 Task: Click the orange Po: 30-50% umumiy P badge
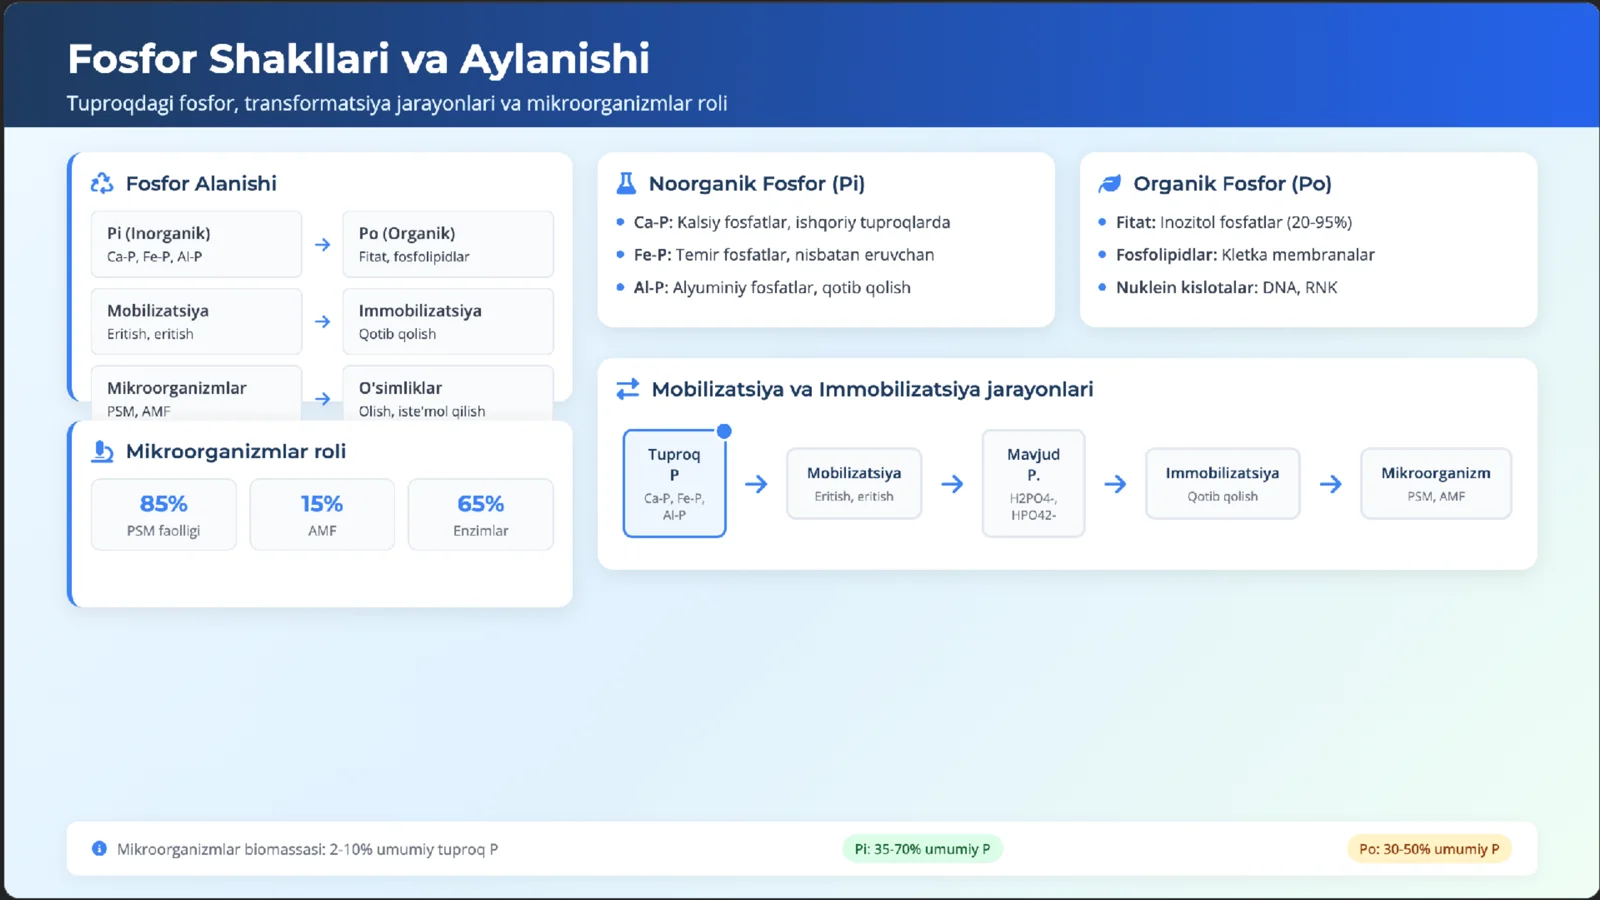point(1429,849)
